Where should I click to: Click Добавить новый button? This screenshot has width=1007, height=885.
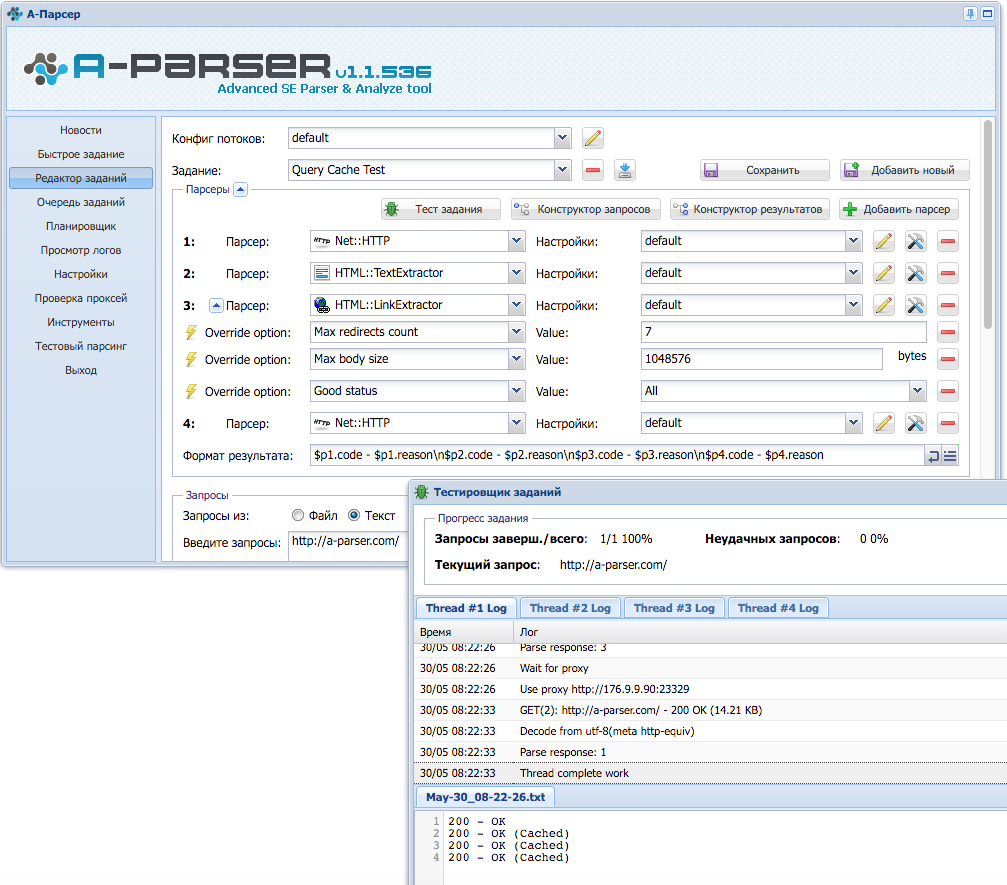tap(904, 170)
